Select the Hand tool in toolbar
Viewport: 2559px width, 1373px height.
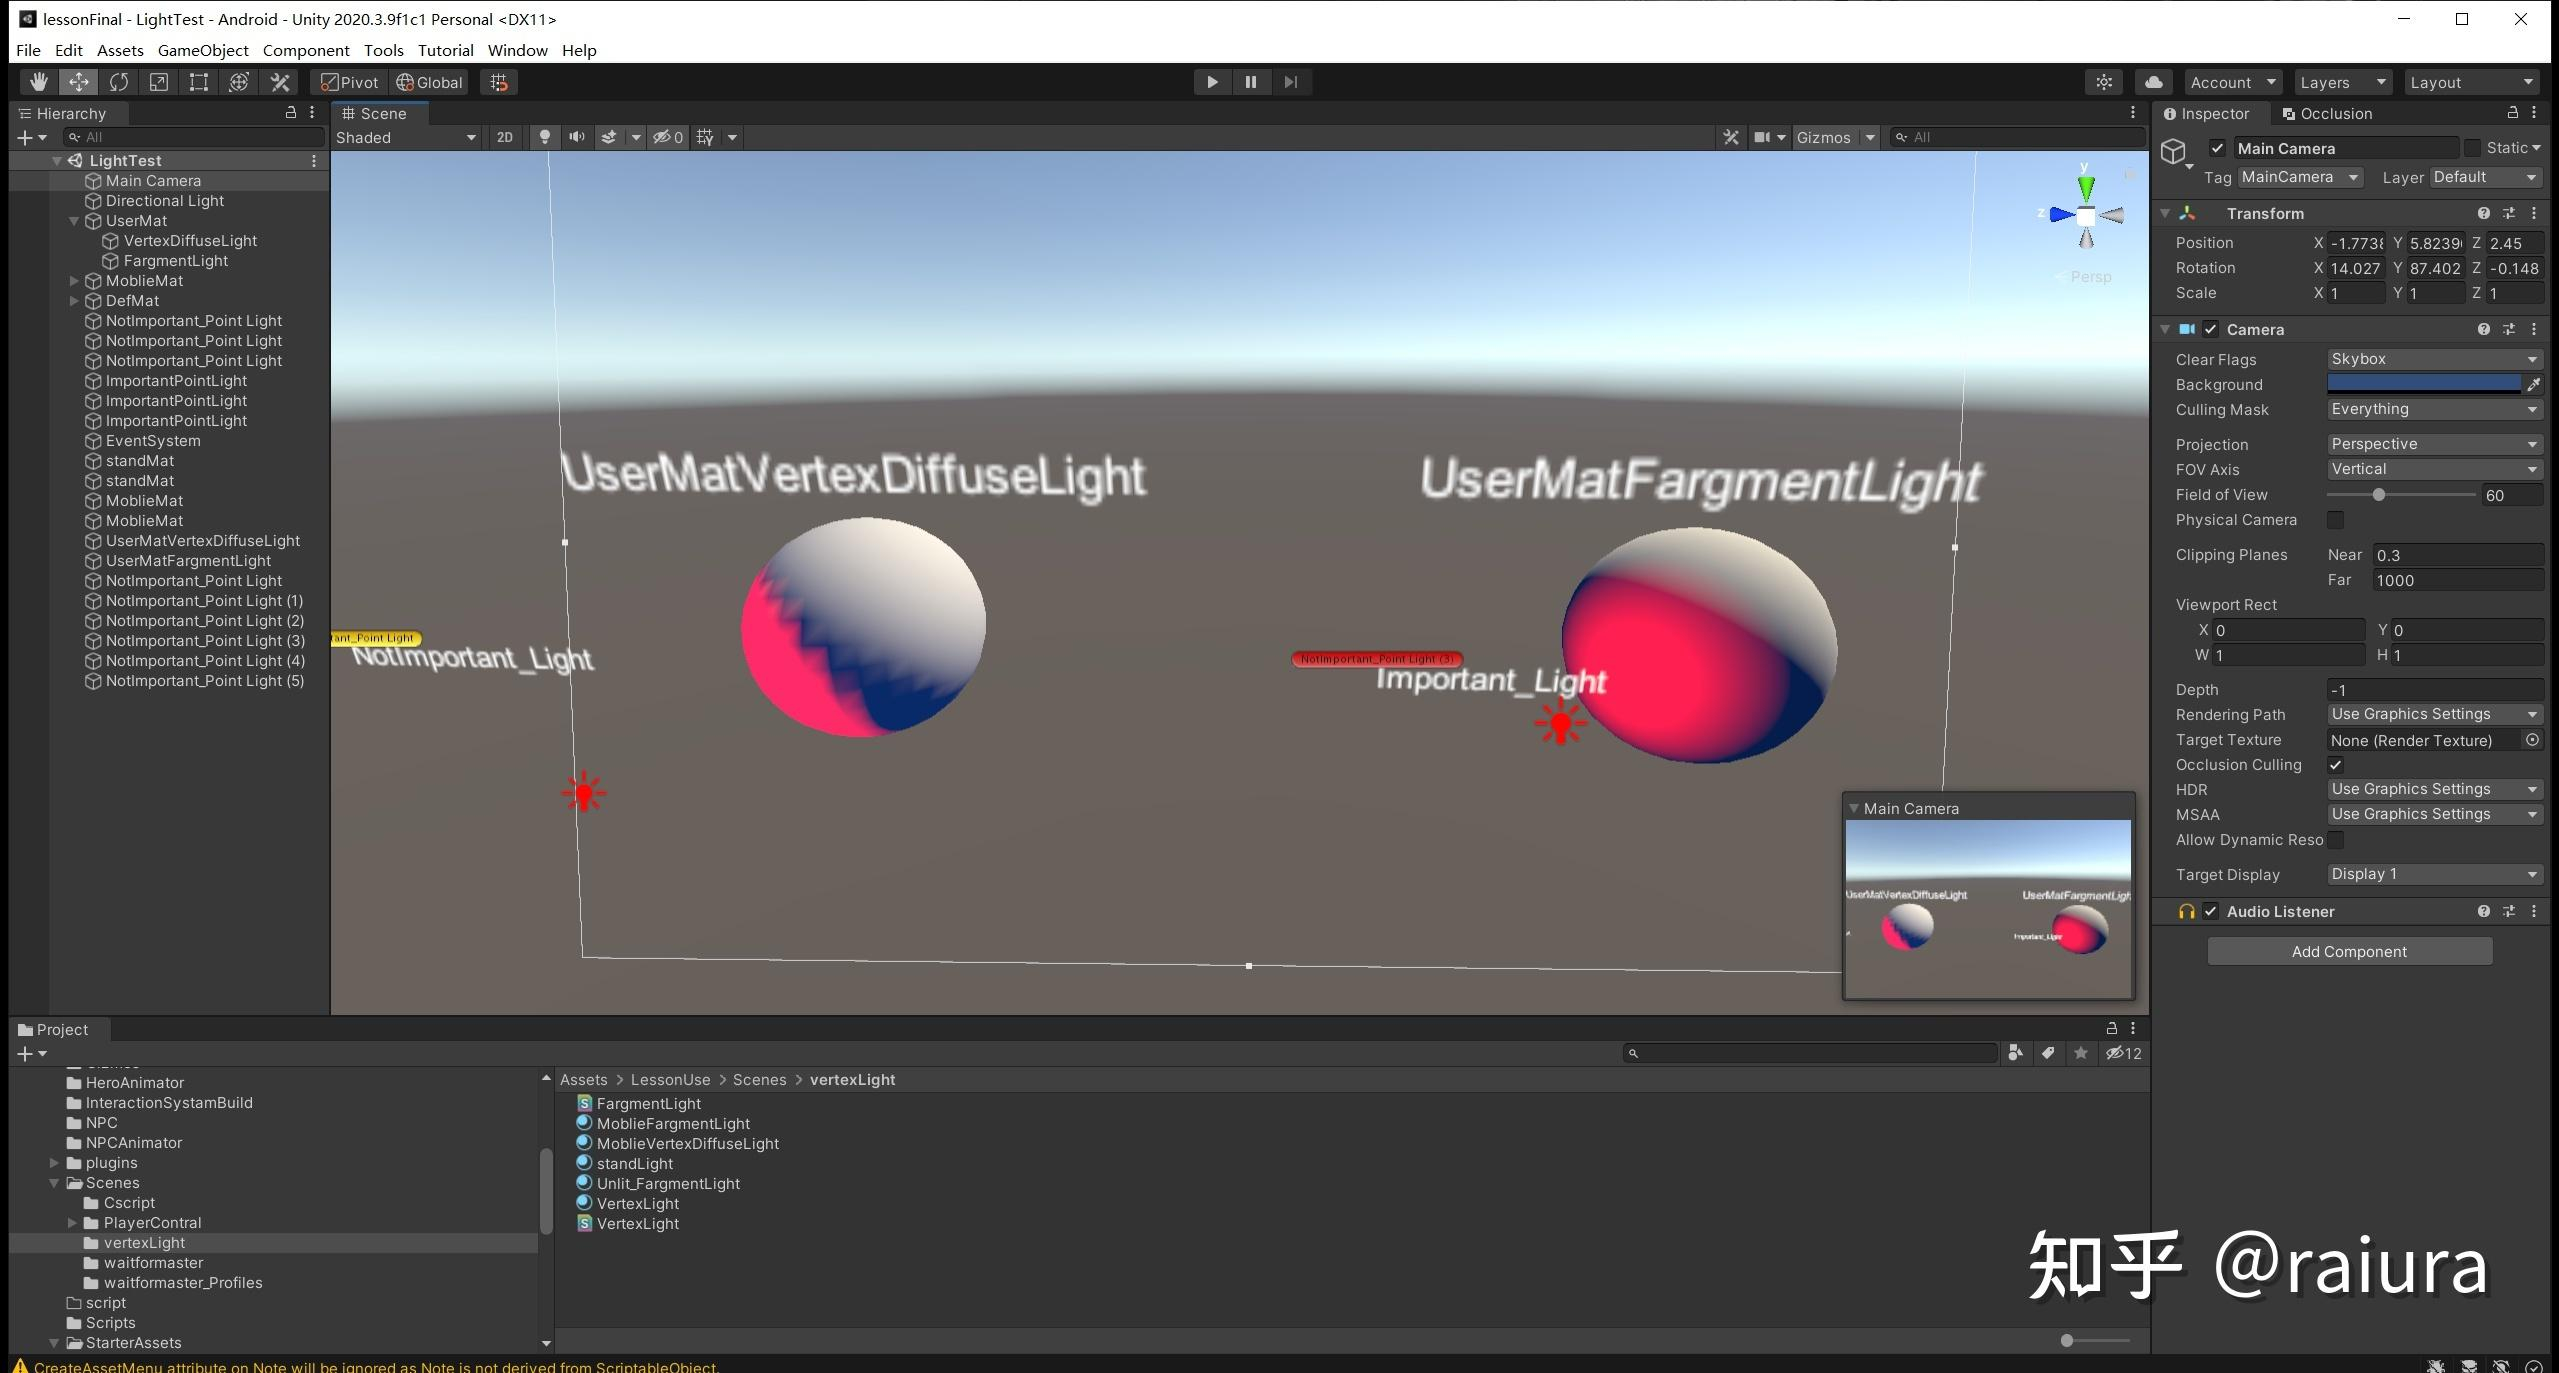38,82
